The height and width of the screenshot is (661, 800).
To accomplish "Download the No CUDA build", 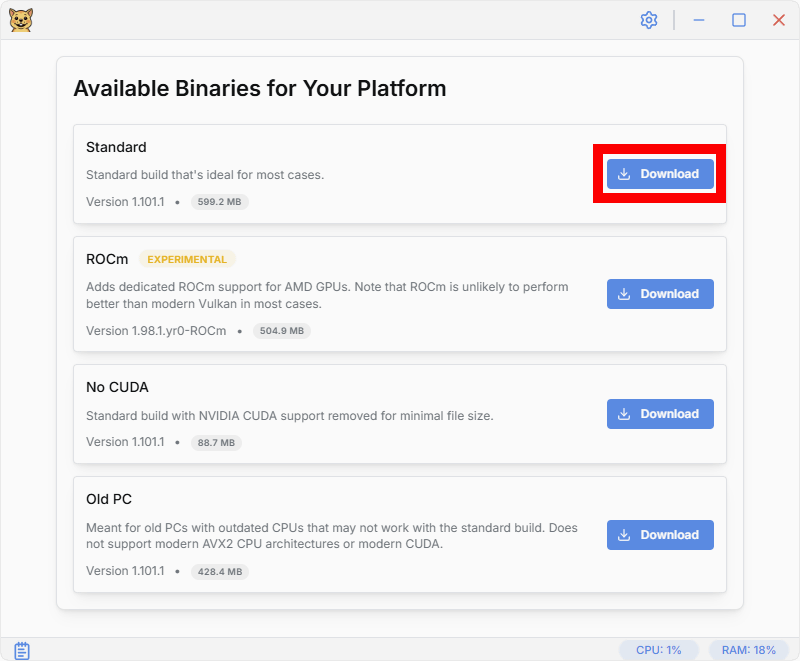I will [x=660, y=414].
